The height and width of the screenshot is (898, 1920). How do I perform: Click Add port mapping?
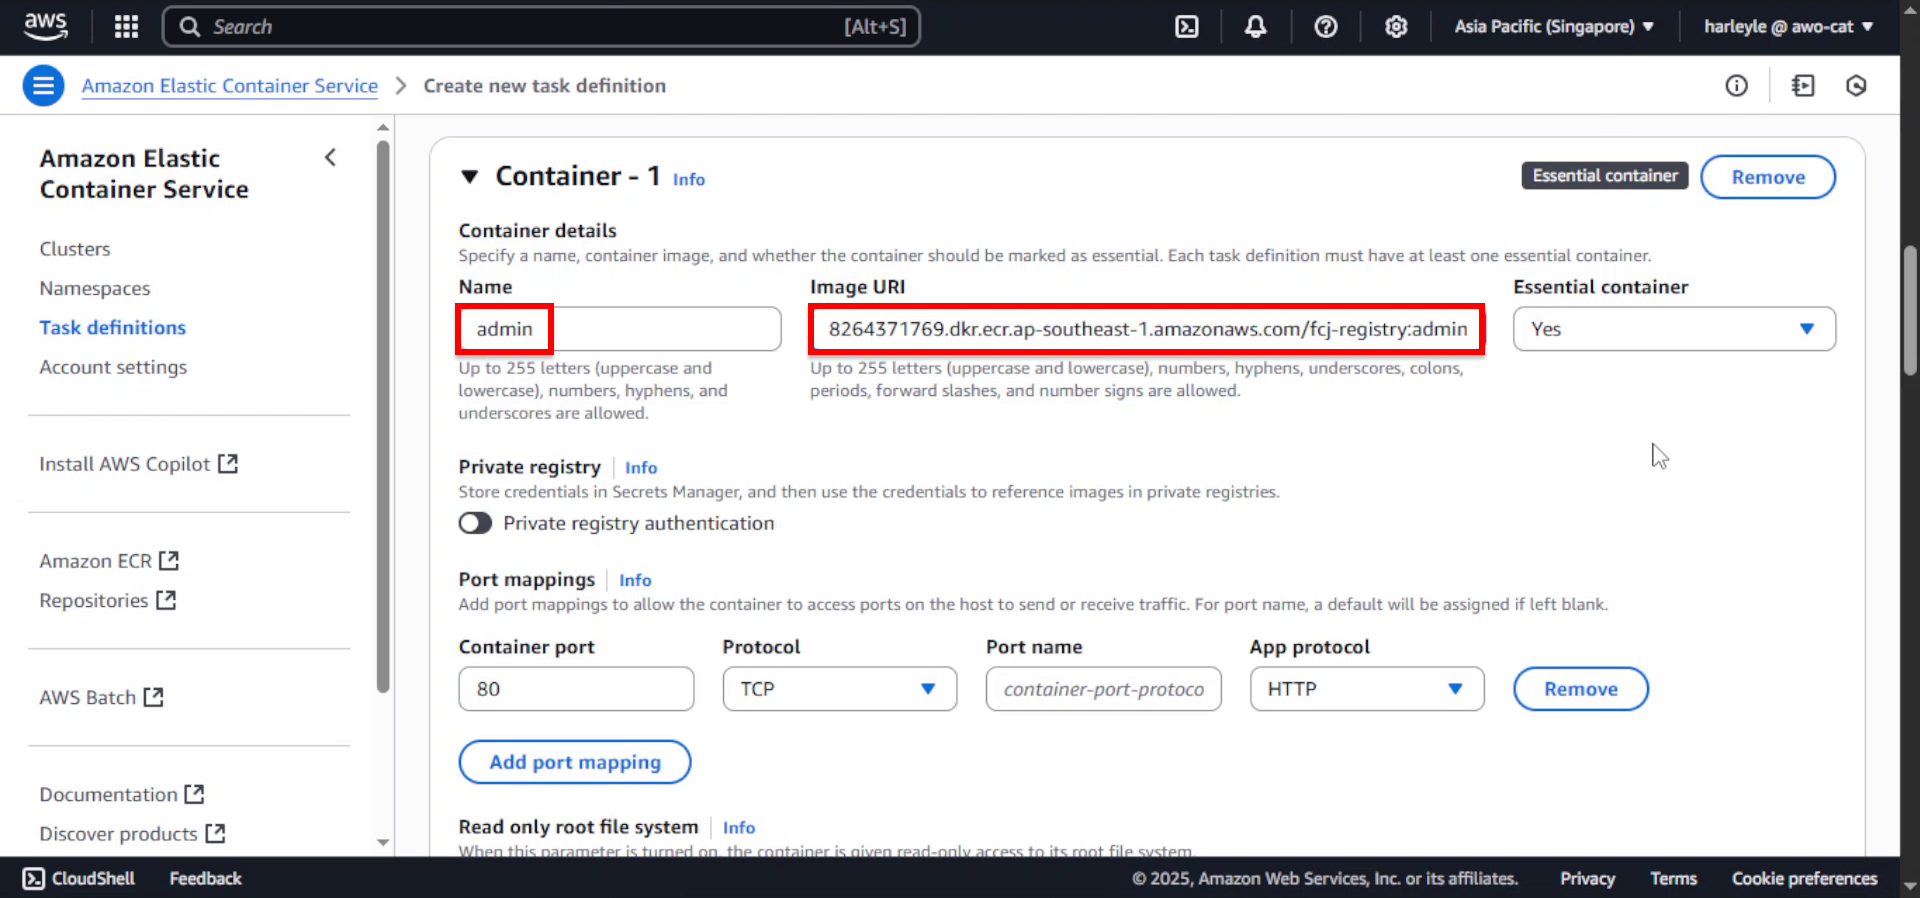point(575,762)
